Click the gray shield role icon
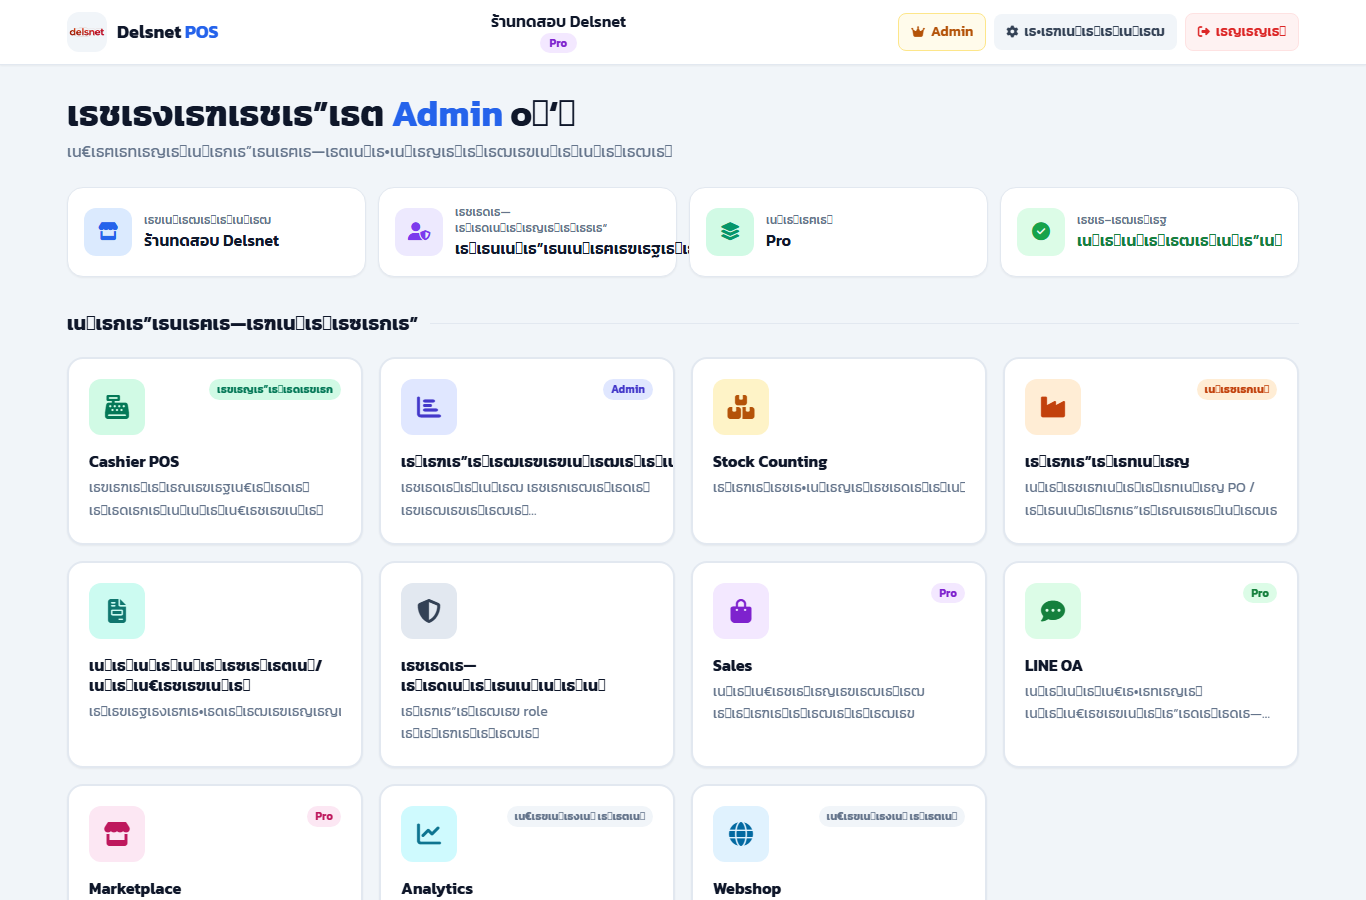Screen dimensions: 1366x900 tap(429, 611)
